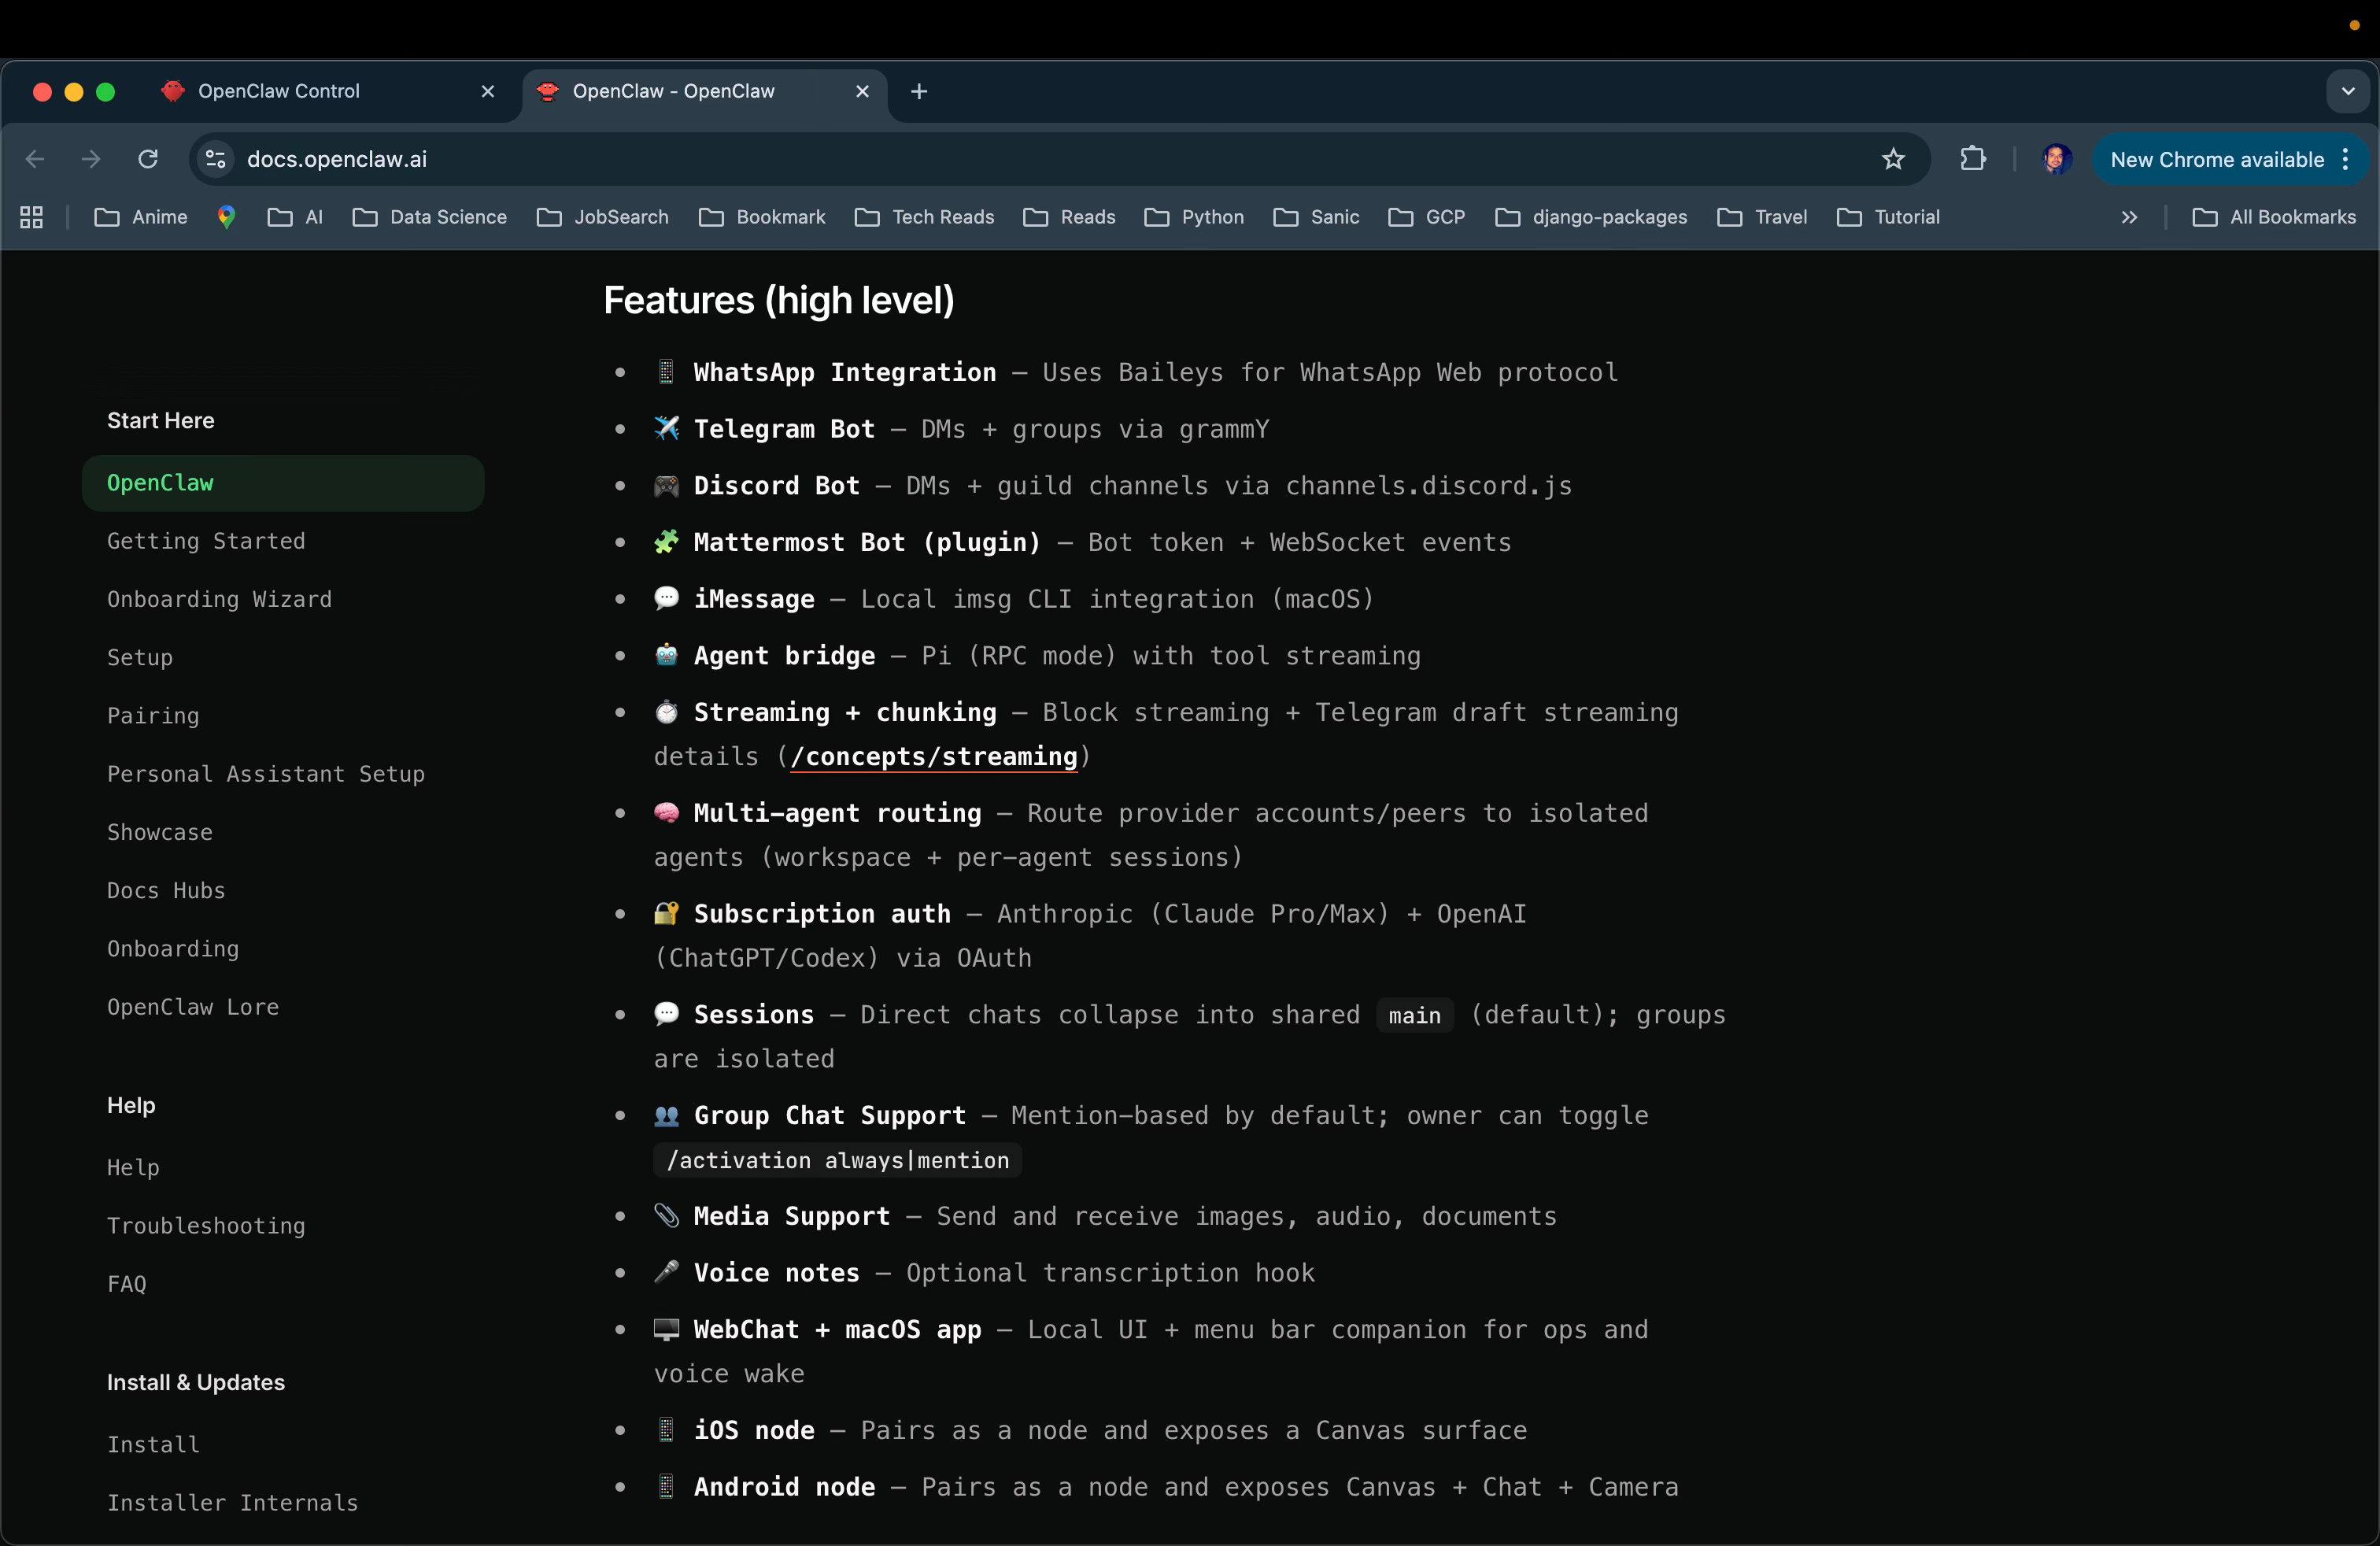The image size is (2380, 1546).
Task: Switch to the OpenClaw Control tab
Action: click(x=279, y=91)
